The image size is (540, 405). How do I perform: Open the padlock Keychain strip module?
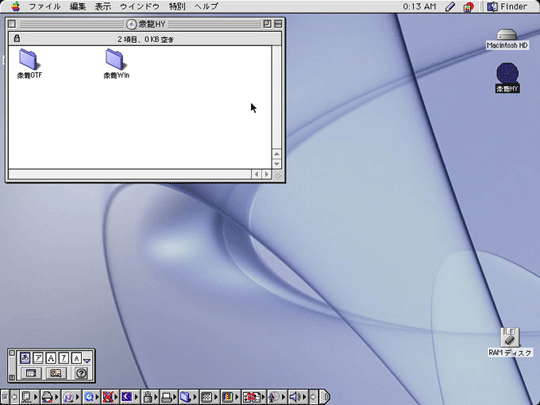[150, 397]
